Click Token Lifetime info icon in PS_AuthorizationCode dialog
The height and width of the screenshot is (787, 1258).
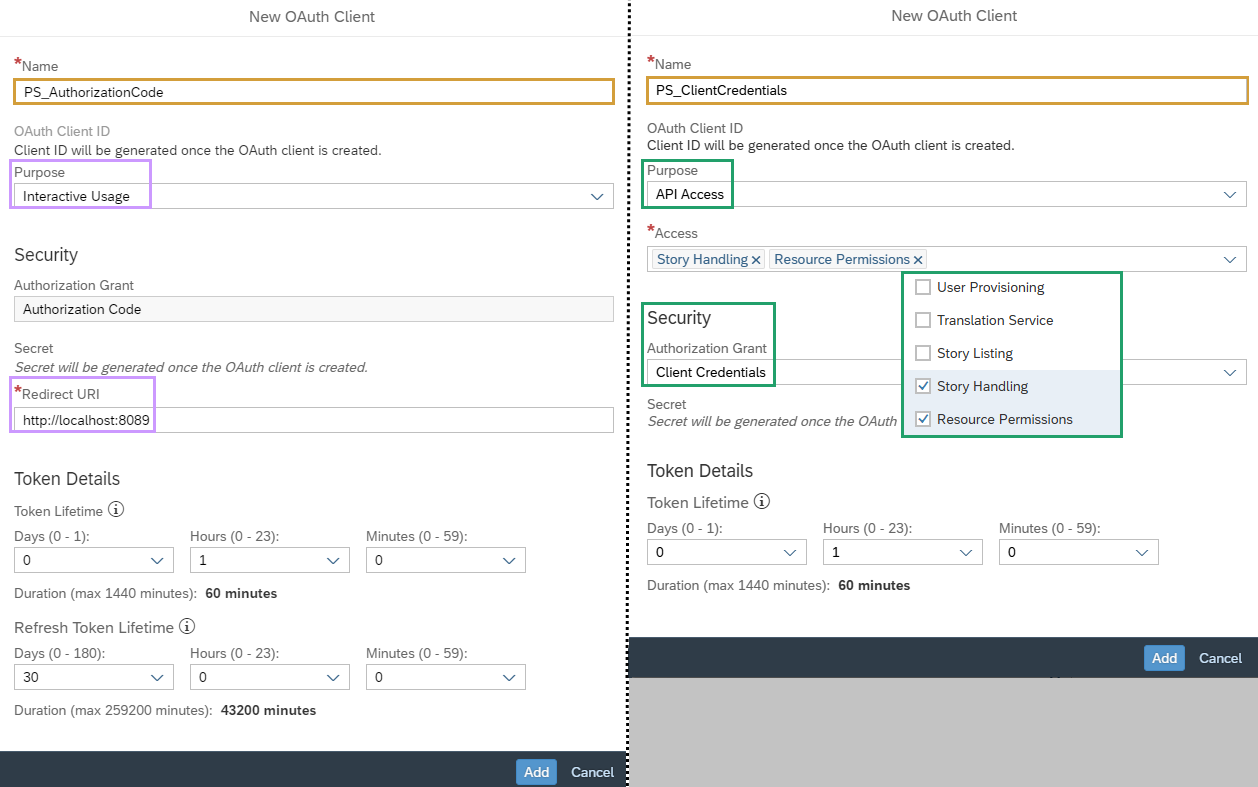[x=116, y=510]
